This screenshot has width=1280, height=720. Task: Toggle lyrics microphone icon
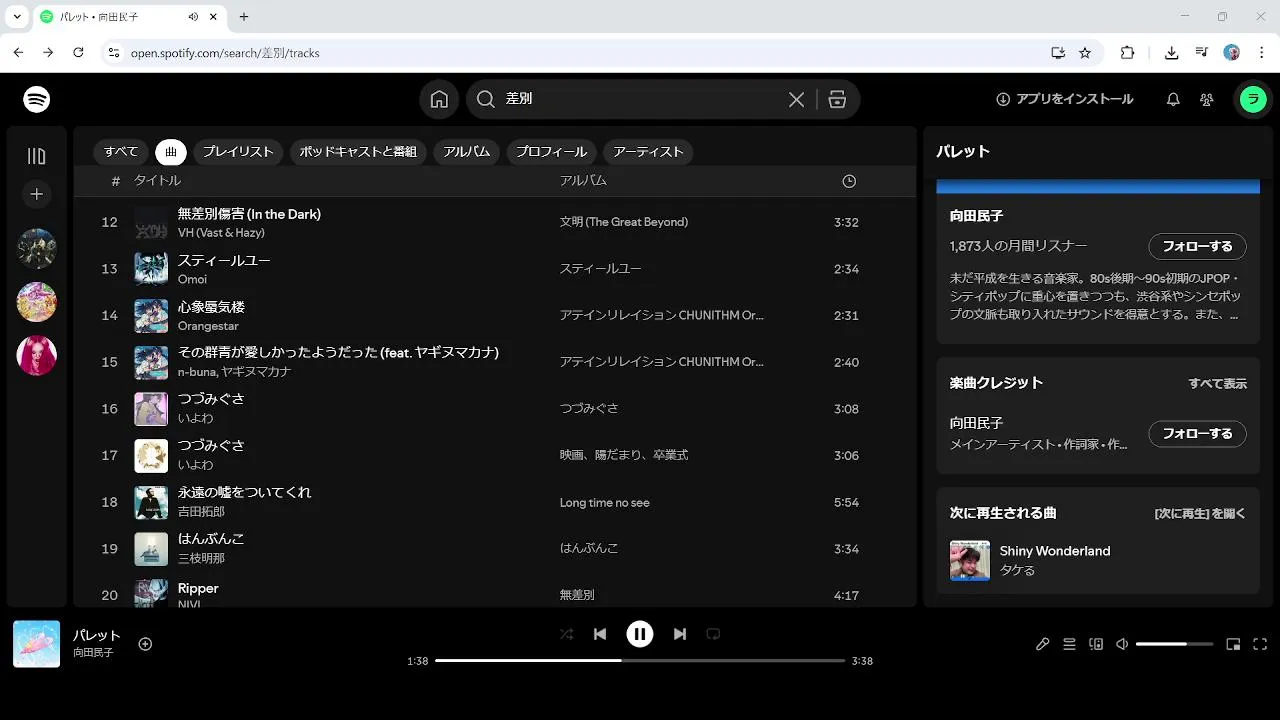pyautogui.click(x=1043, y=644)
